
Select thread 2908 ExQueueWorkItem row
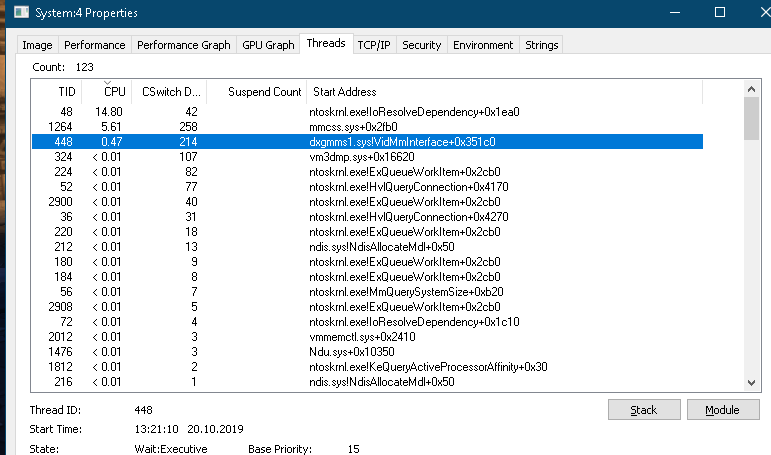point(367,307)
